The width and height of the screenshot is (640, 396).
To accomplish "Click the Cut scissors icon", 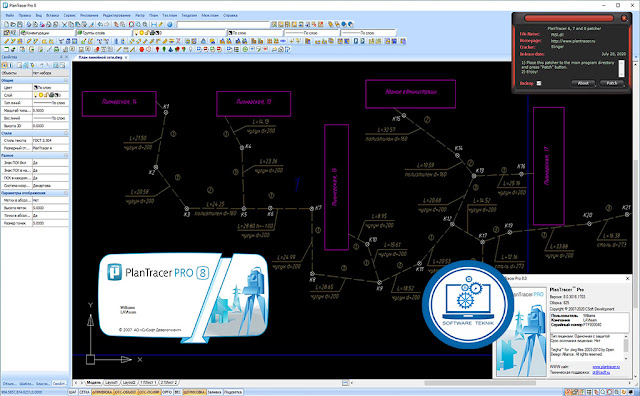I will click(x=64, y=24).
